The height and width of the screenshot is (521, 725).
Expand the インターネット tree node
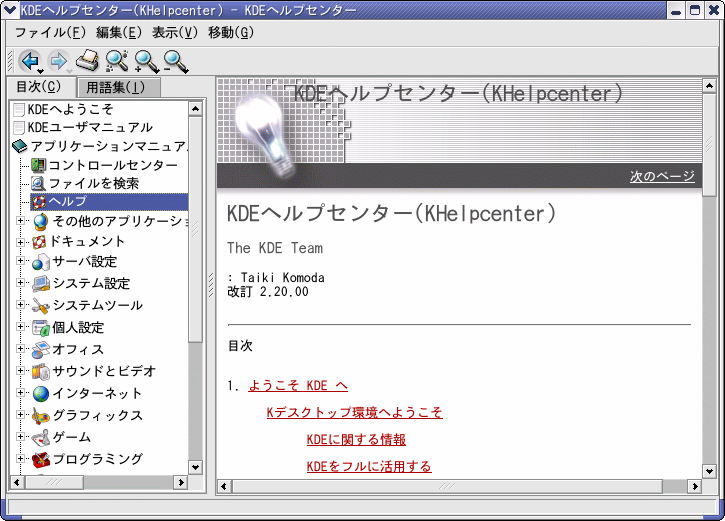[x=20, y=392]
